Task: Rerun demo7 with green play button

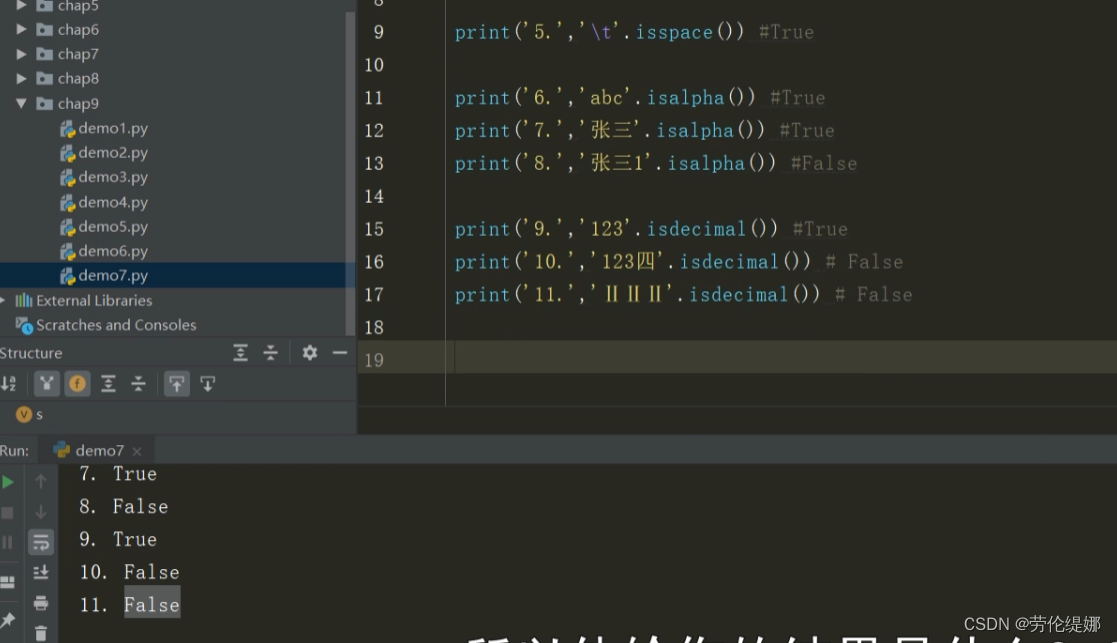Action: pyautogui.click(x=8, y=482)
